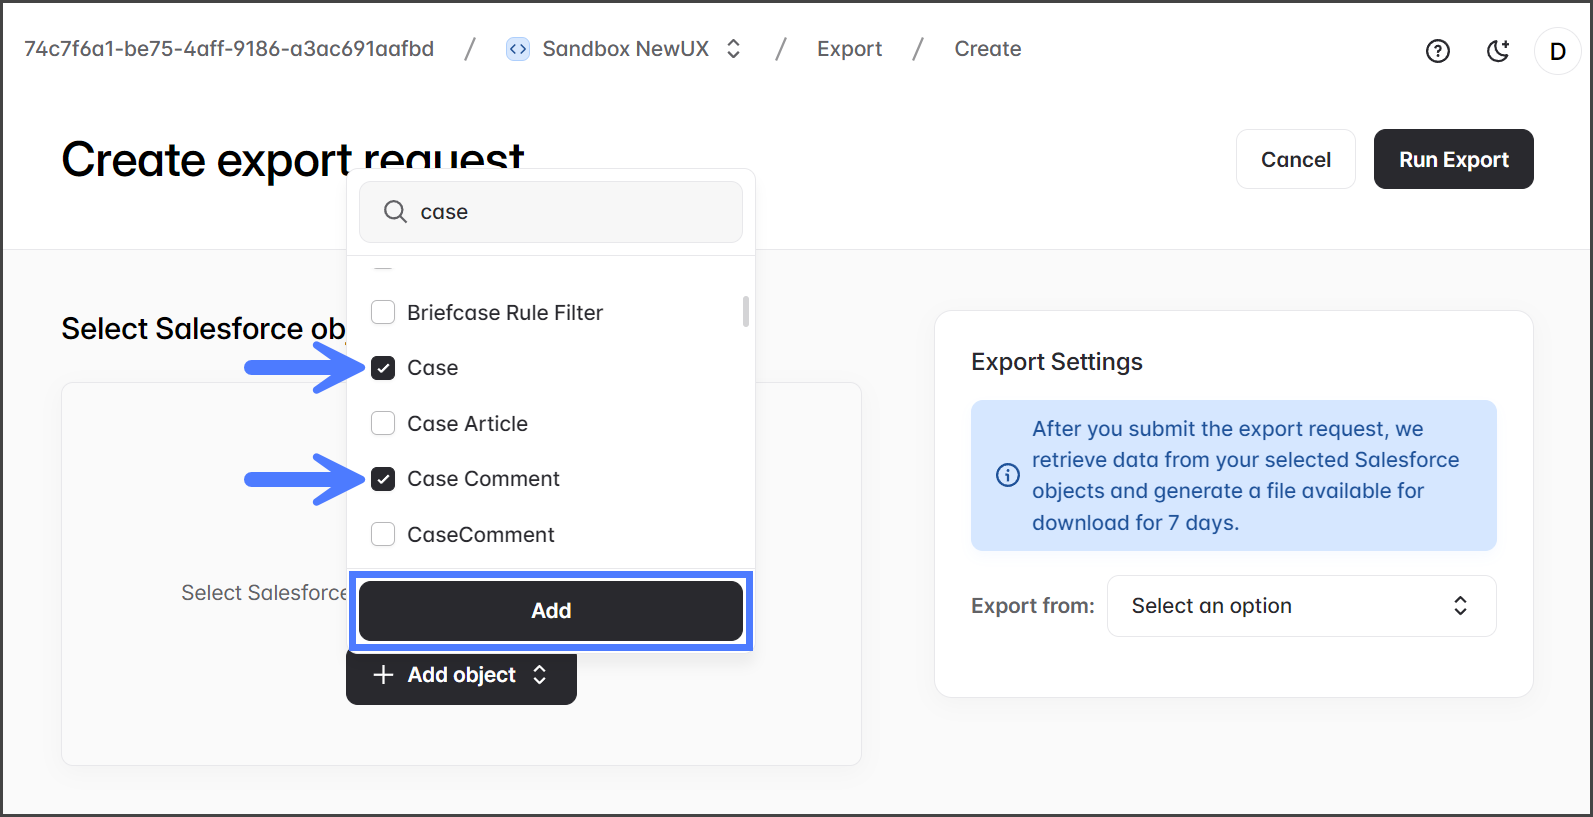Toggle dark mode moon icon
The width and height of the screenshot is (1593, 817).
point(1497,51)
